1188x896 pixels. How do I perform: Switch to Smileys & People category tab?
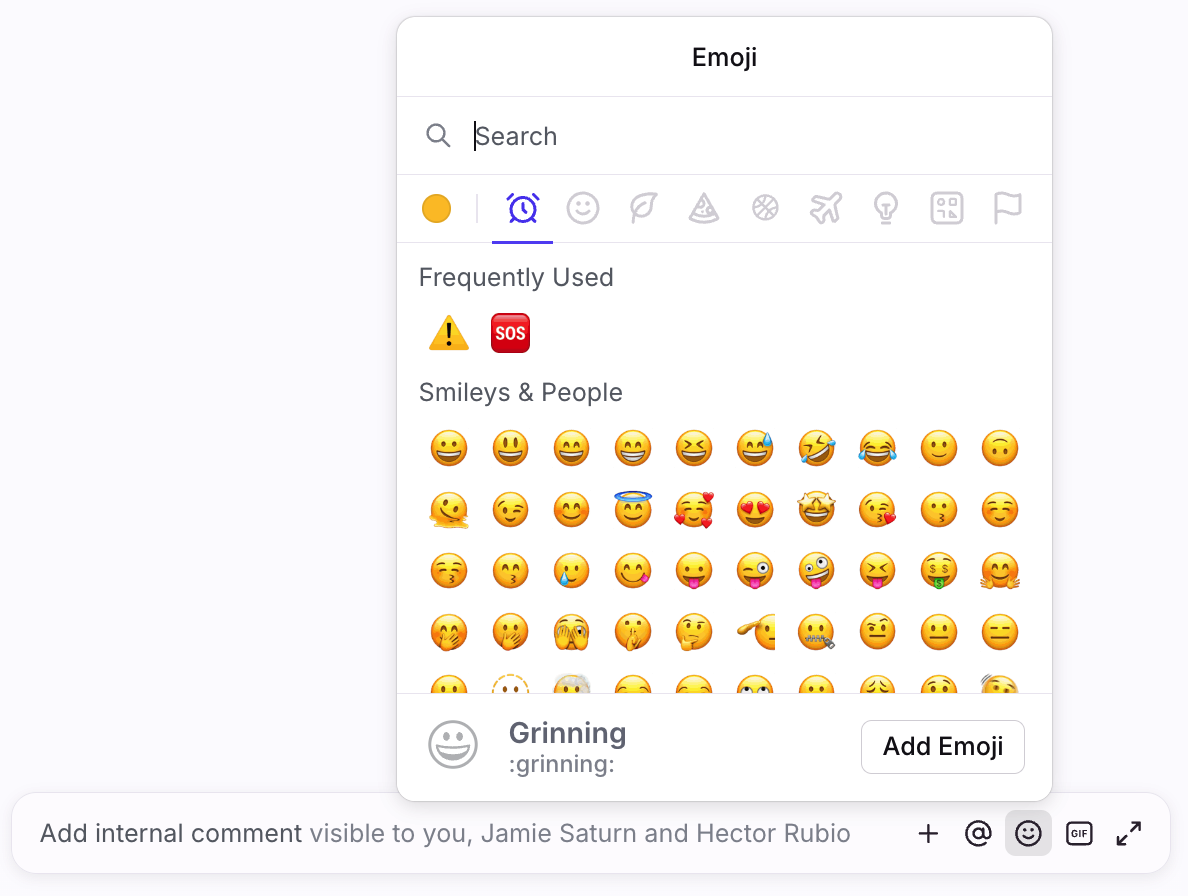(x=583, y=209)
